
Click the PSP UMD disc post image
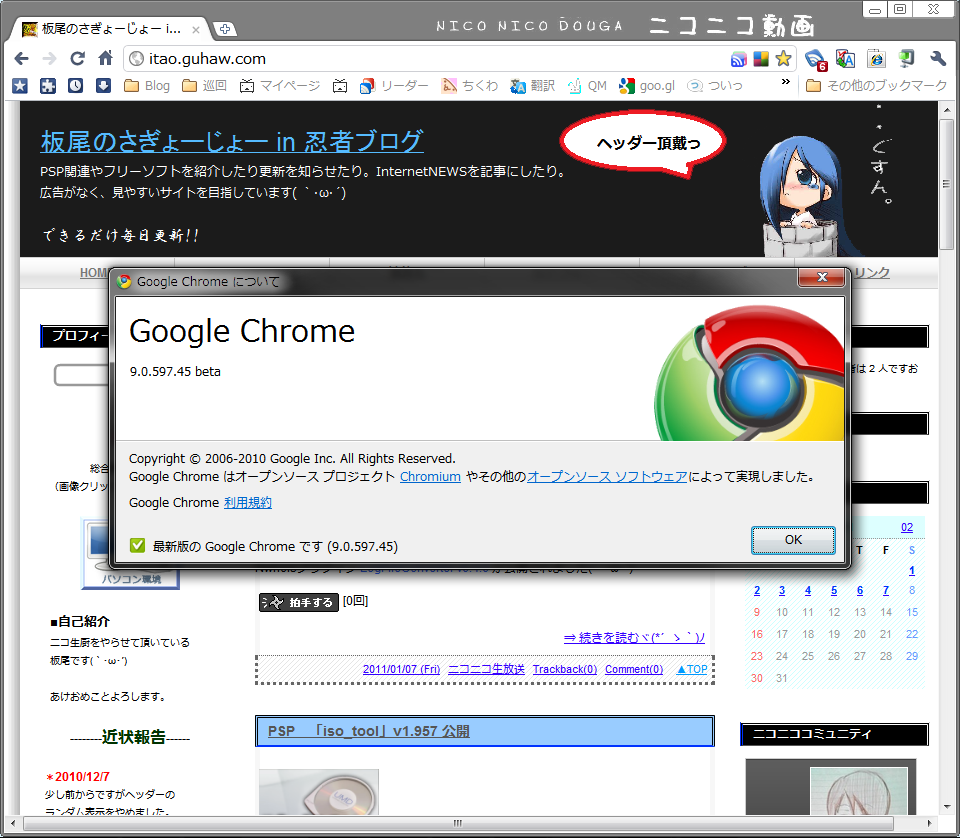coord(319,791)
